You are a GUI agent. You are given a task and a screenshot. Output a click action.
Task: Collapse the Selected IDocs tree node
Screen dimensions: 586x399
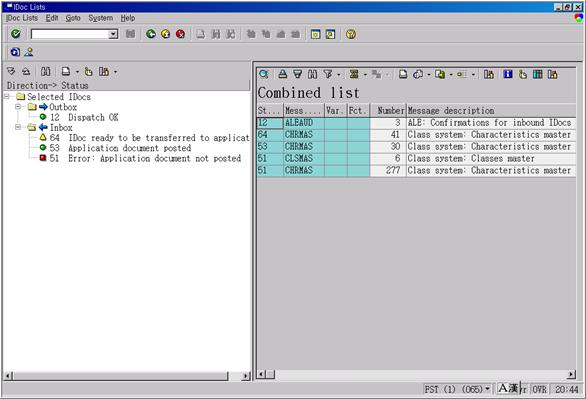(x=7, y=97)
